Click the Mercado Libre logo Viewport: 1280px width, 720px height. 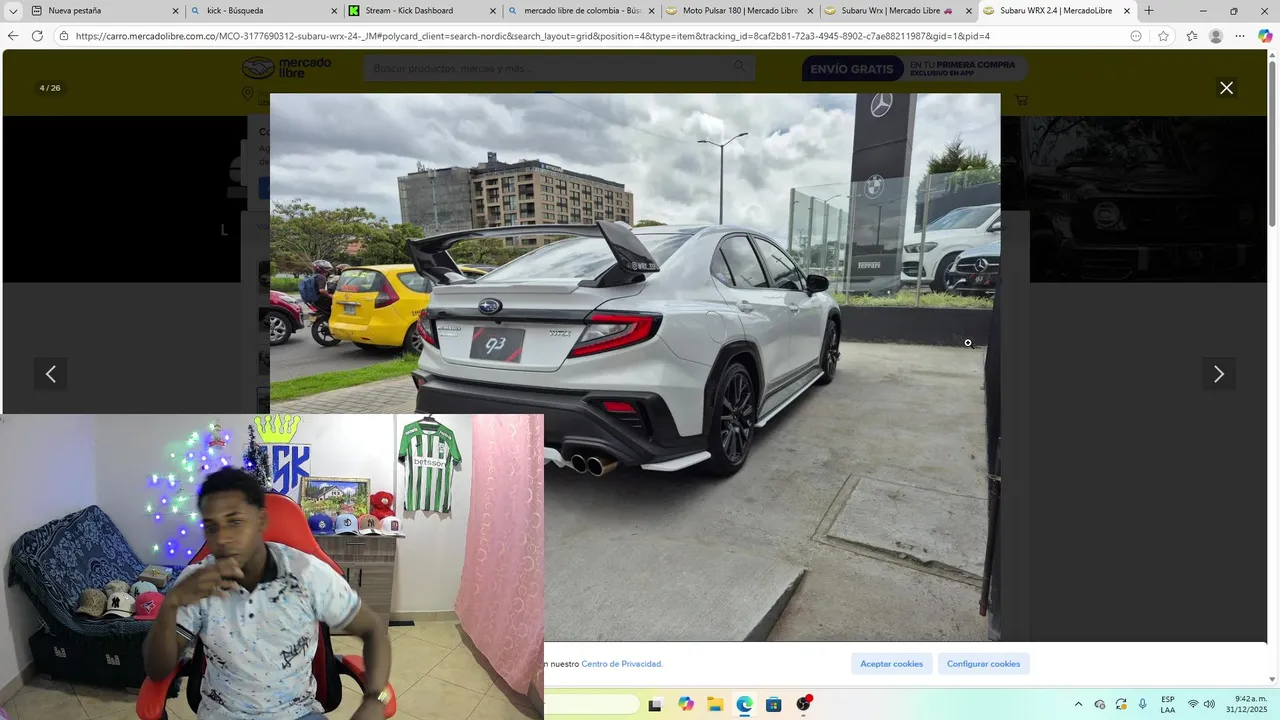(286, 68)
